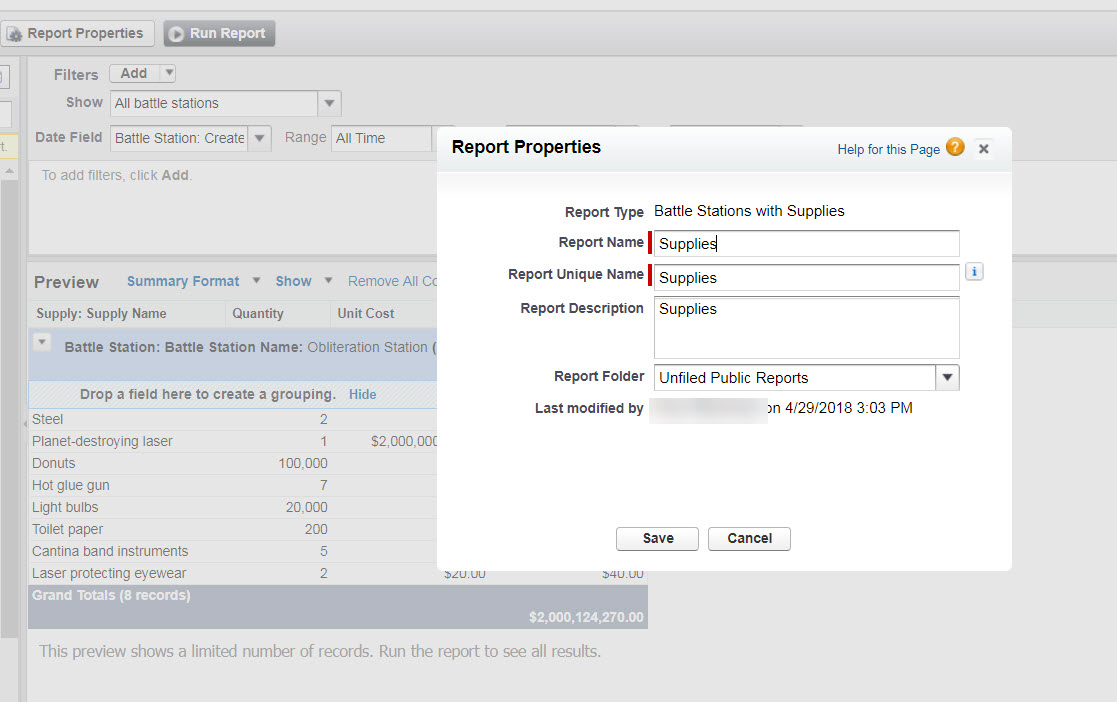Open the Date Field dropdown for Battle Station Create
This screenshot has width=1117, height=702.
(259, 137)
